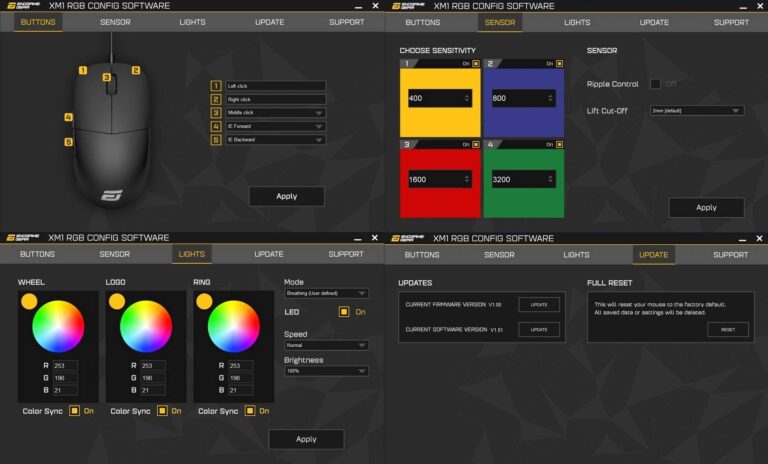Pick a color on the WHEEL color wheel
The width and height of the screenshot is (768, 464).
click(58, 327)
